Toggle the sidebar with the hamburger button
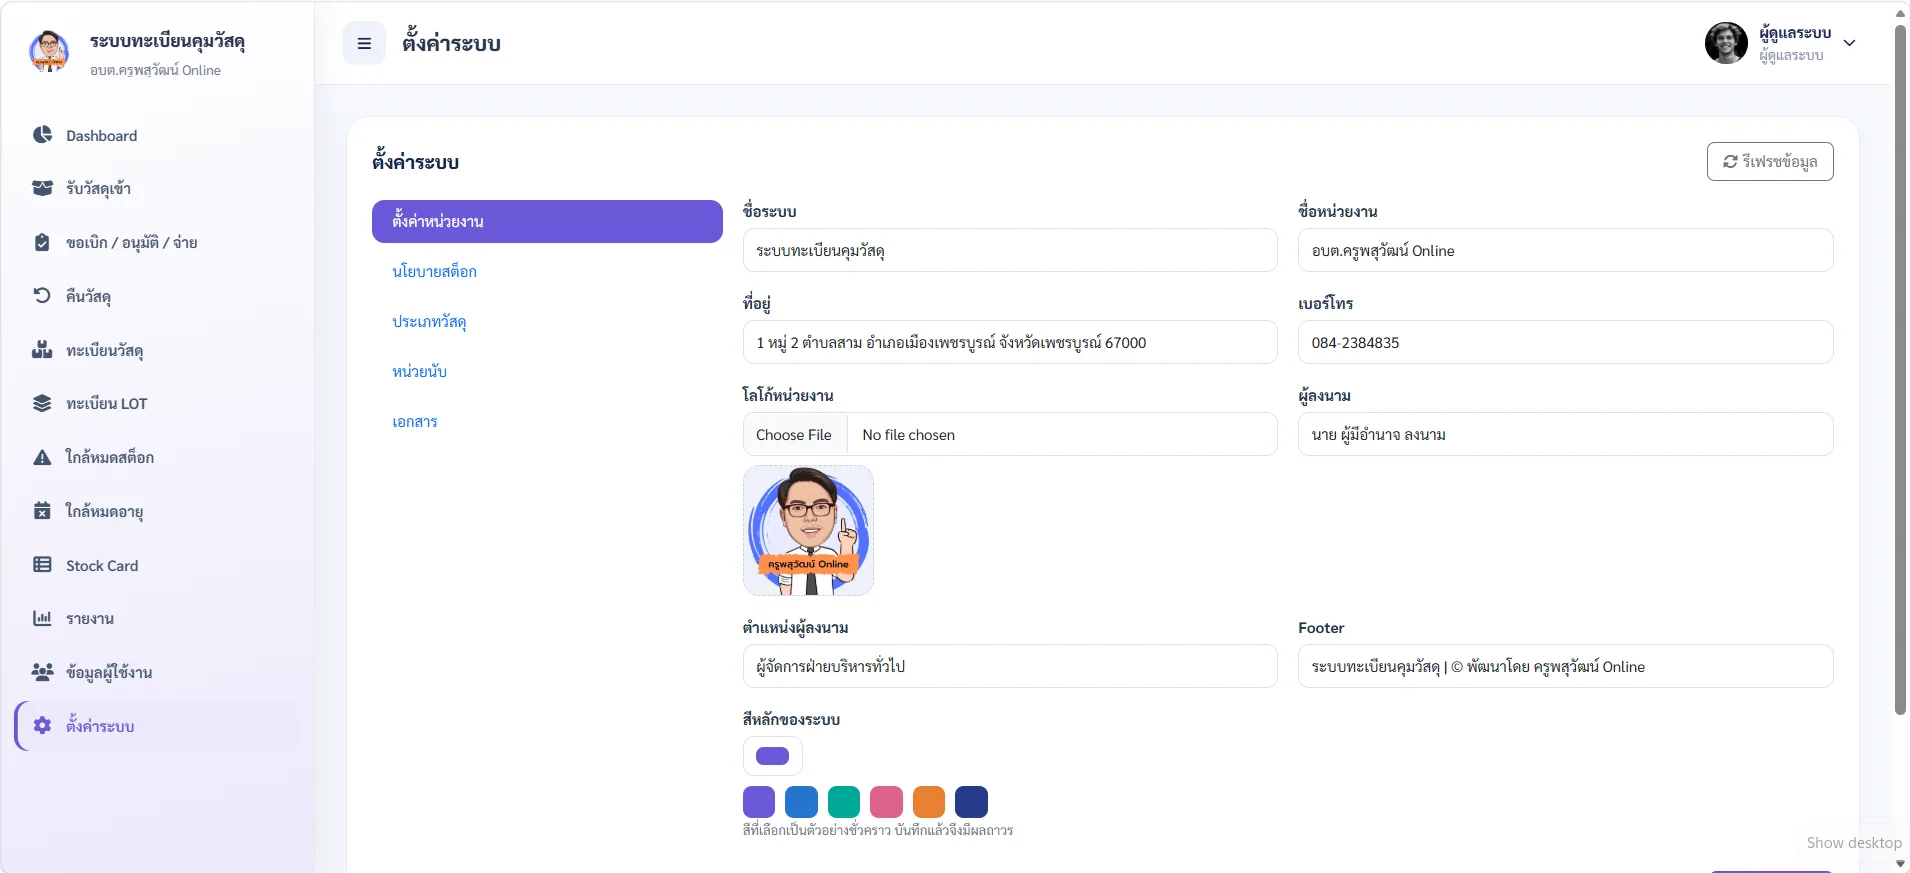Screen dimensions: 1910x873 pyautogui.click(x=364, y=43)
